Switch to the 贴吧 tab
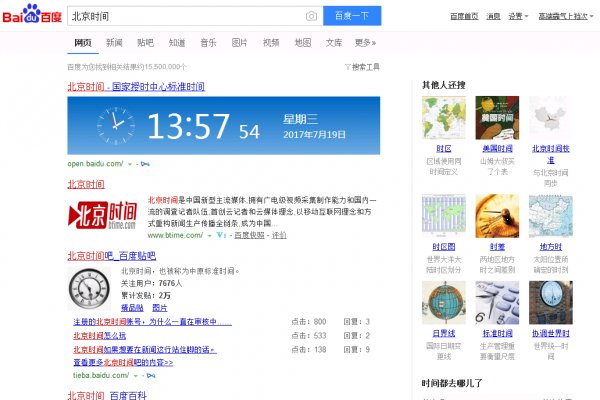Viewport: 600px width, 400px height. (x=145, y=43)
